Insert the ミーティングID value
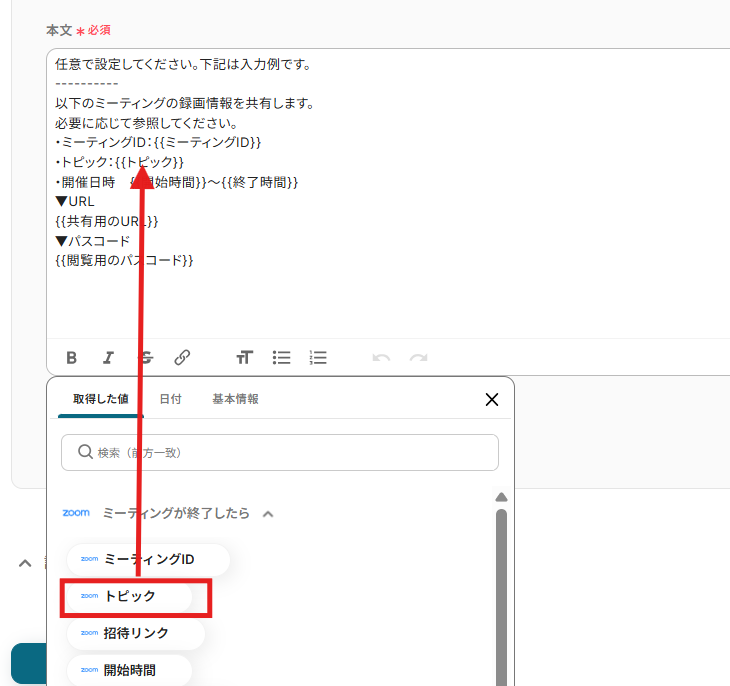The image size is (730, 686). [148, 559]
